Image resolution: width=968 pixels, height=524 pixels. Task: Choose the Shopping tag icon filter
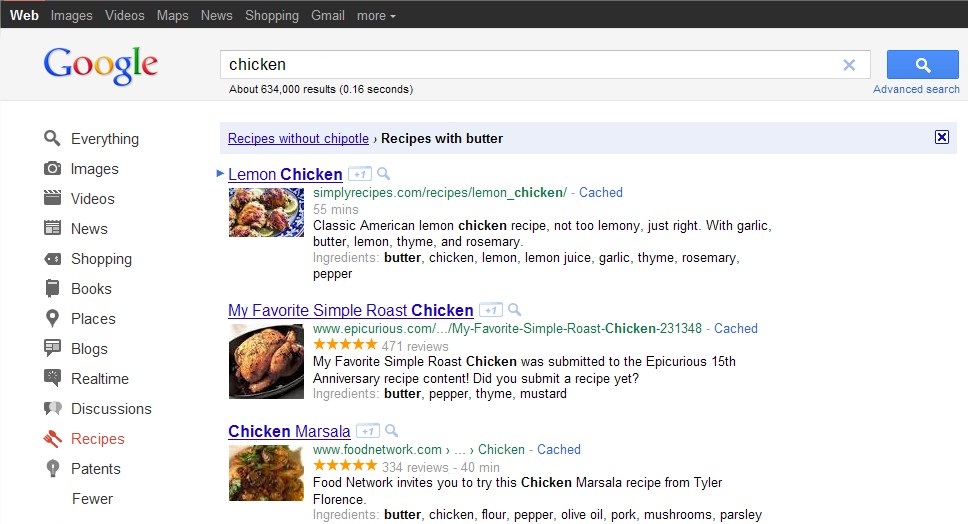point(53,259)
